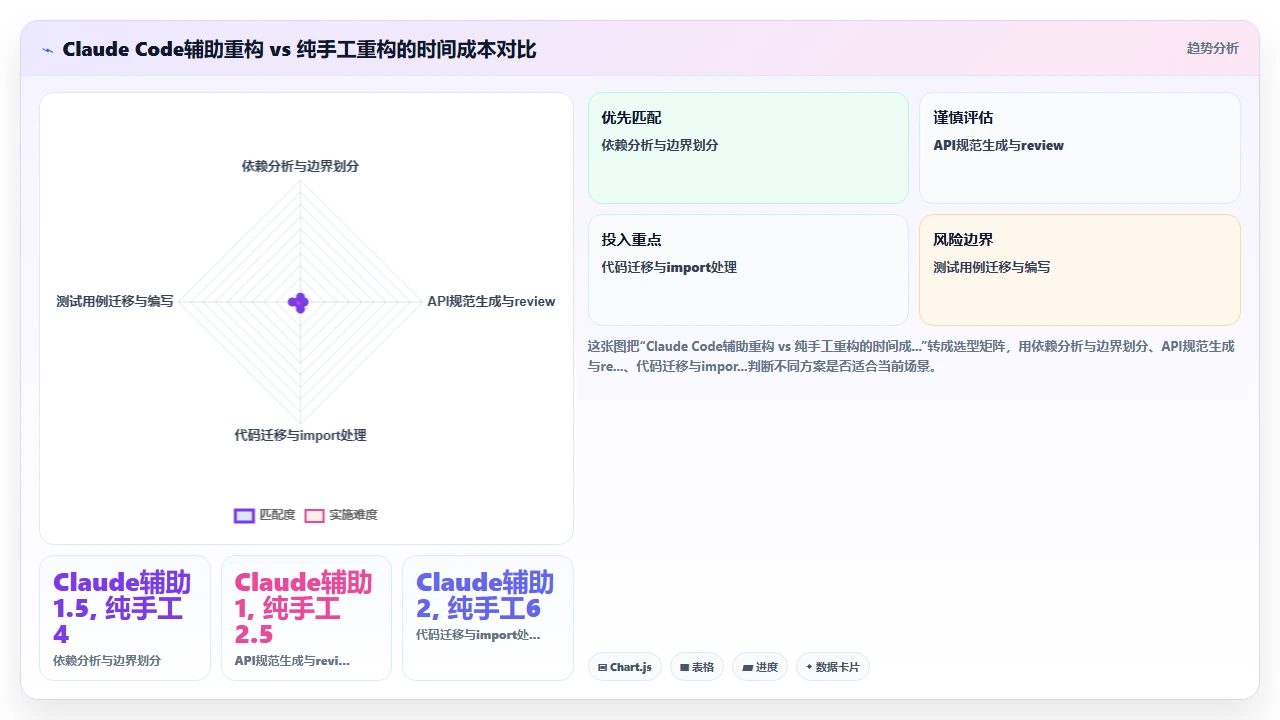1280x720 pixels.
Task: Select the Chart.js tag
Action: pos(625,667)
